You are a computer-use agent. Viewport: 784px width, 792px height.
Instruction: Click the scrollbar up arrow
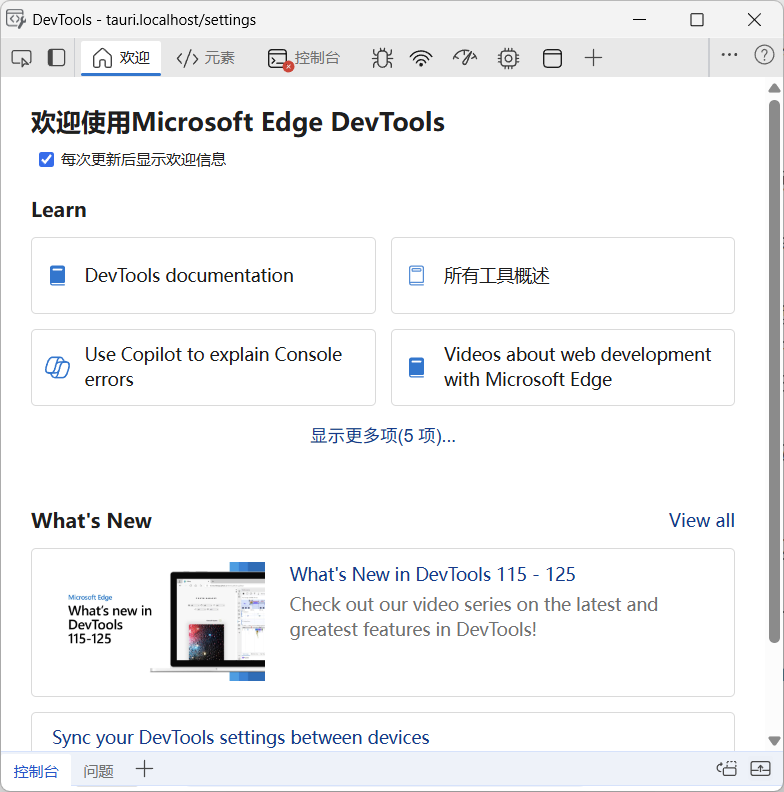pos(774,88)
